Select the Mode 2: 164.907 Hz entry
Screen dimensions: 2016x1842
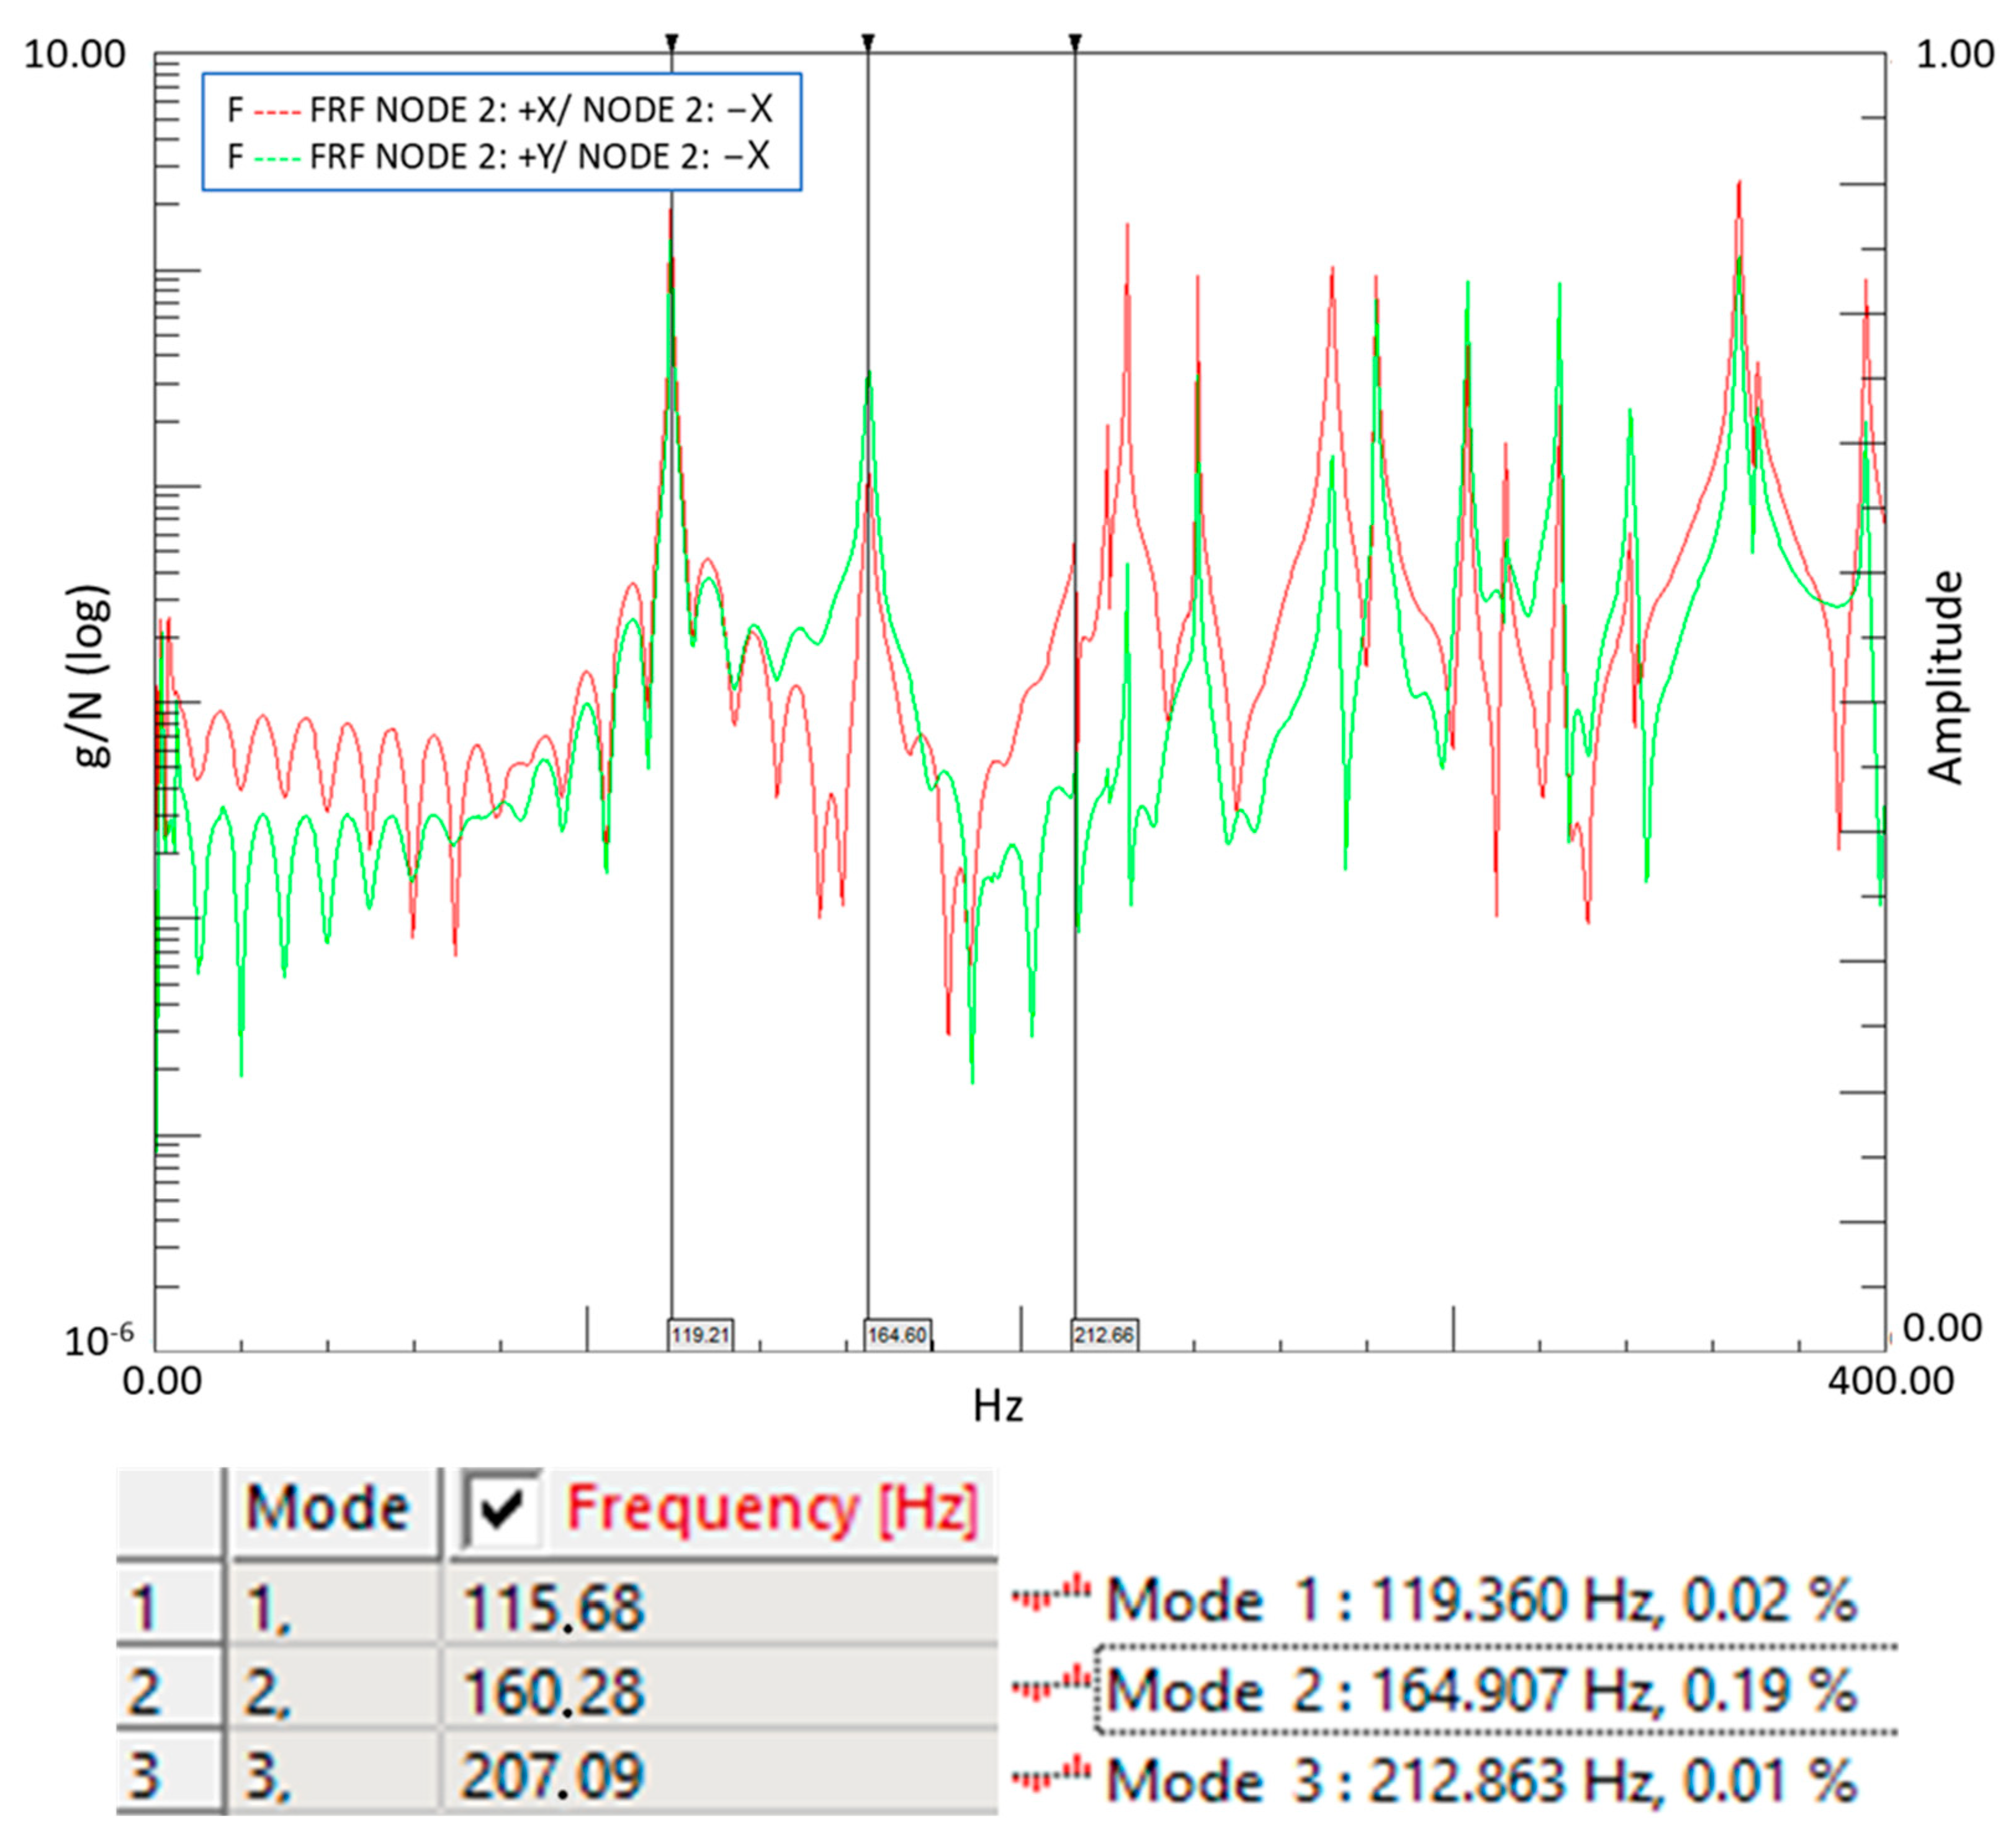pos(1480,1689)
